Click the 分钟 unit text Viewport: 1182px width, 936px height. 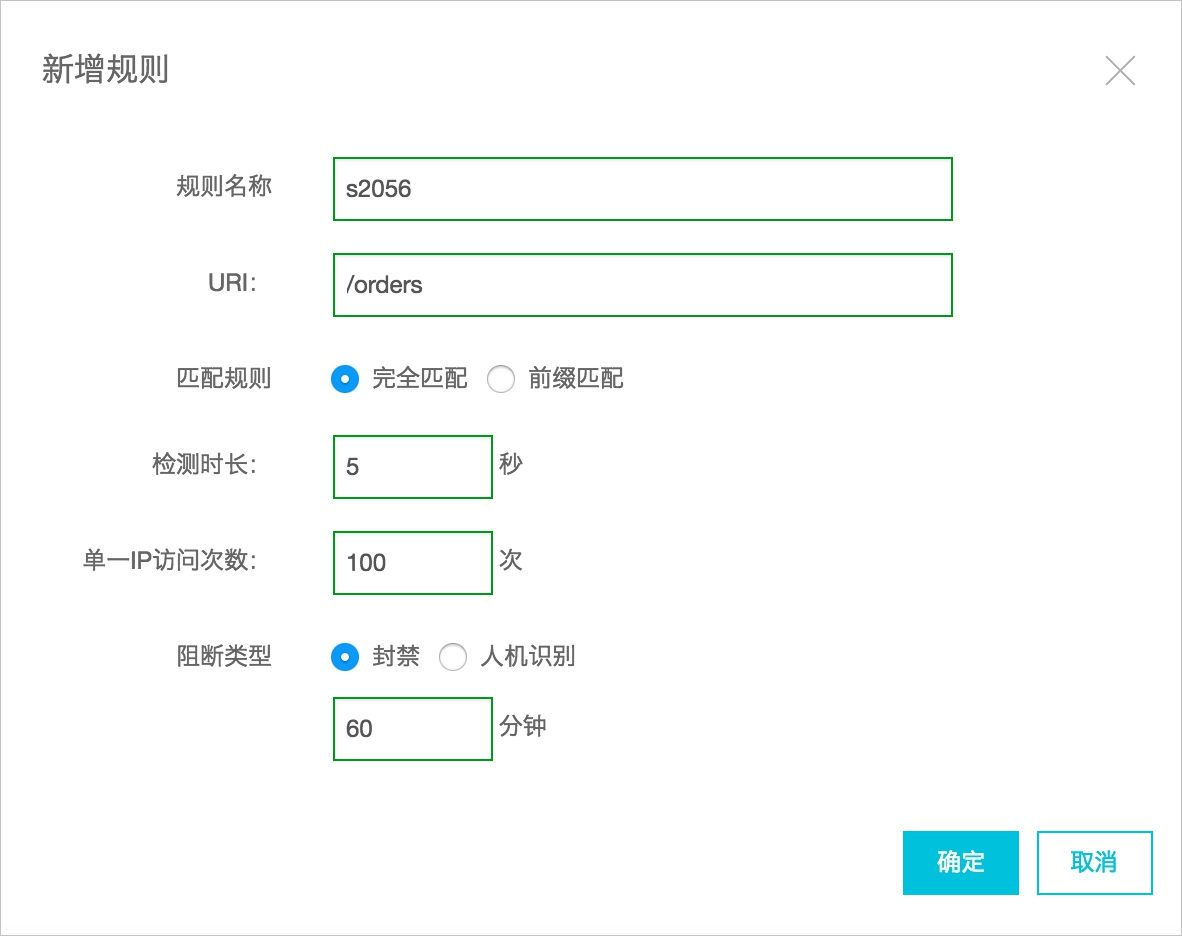(x=523, y=726)
